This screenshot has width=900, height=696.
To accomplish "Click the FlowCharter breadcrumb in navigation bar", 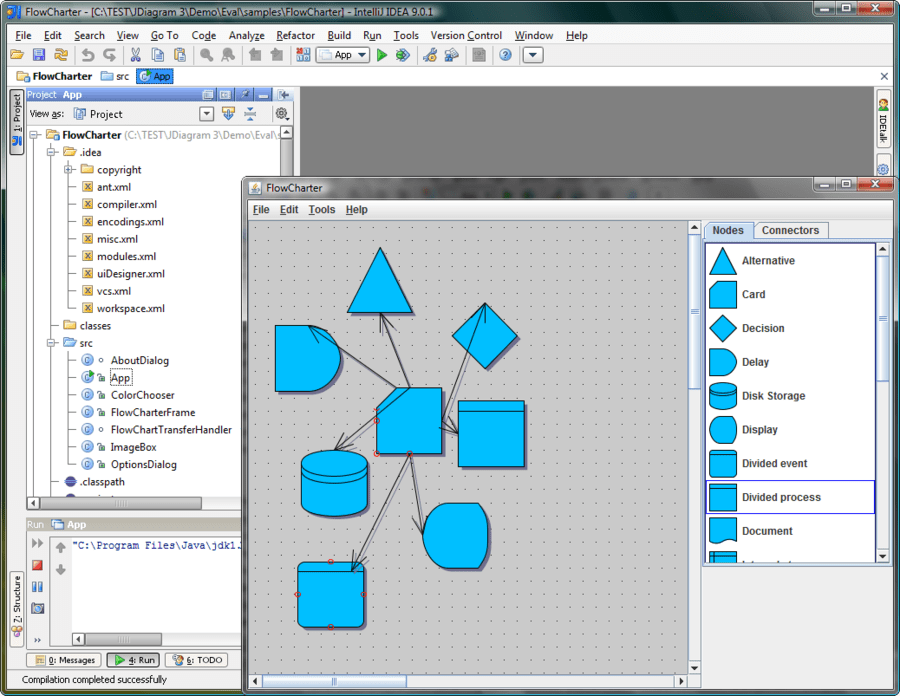I will 54,76.
